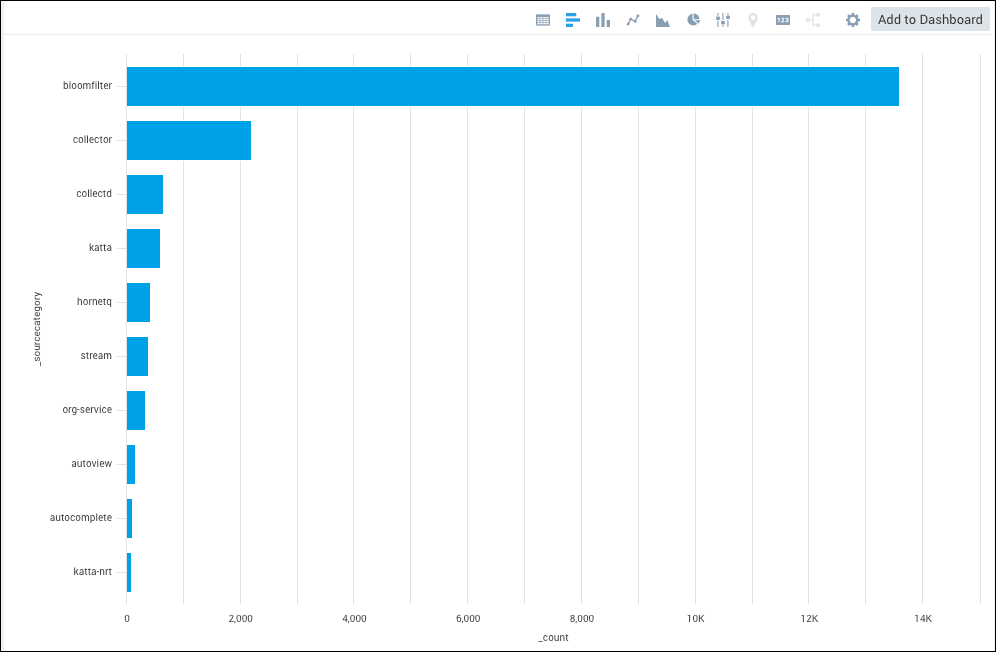
Task: Open the map visualization icon
Action: click(752, 19)
